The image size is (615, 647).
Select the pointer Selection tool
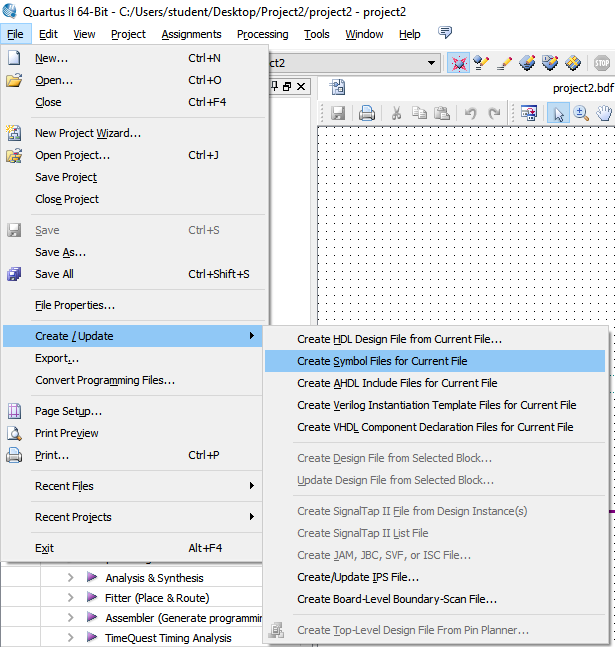click(x=557, y=114)
